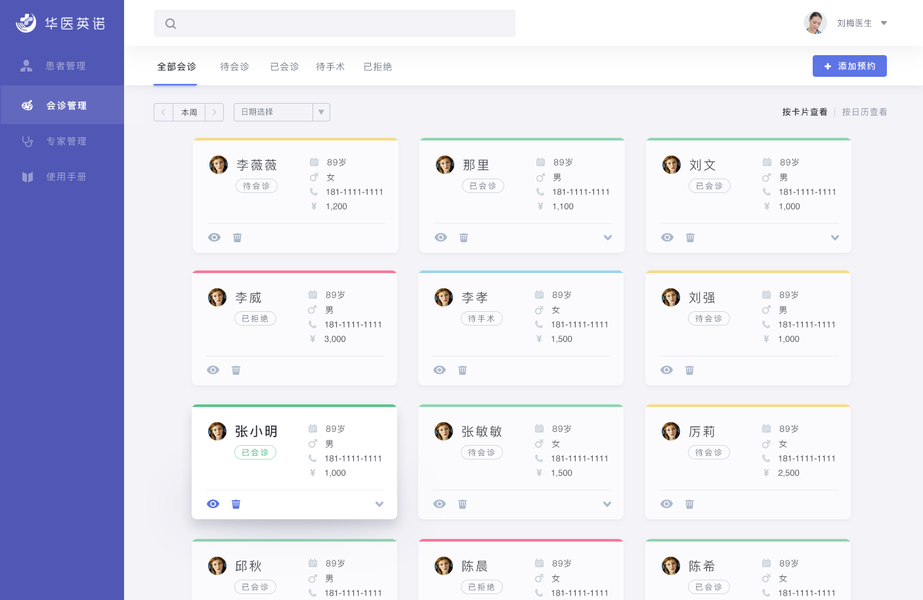Go to previous week arrow
Viewport: 923px width, 600px height.
(x=163, y=112)
